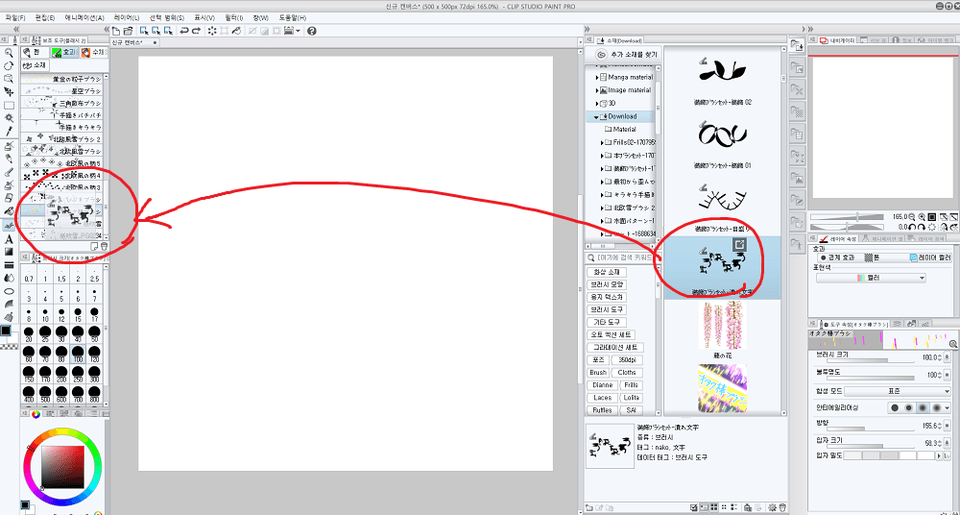Select the first anti-aliasing option circle
This screenshot has width=960, height=515.
[x=895, y=408]
